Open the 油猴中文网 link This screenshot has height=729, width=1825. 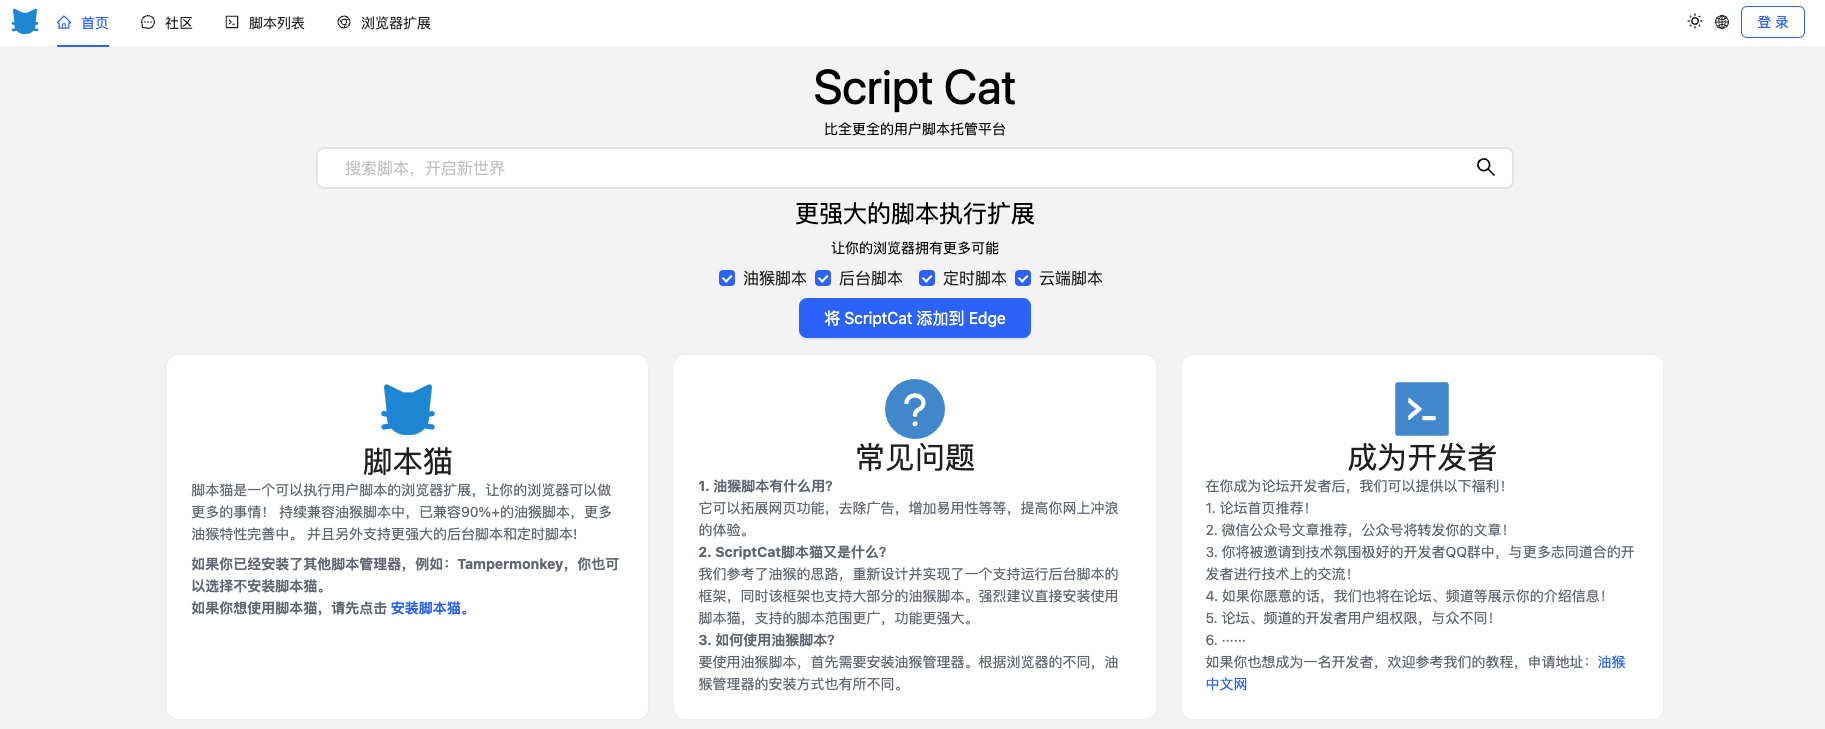(1611, 662)
